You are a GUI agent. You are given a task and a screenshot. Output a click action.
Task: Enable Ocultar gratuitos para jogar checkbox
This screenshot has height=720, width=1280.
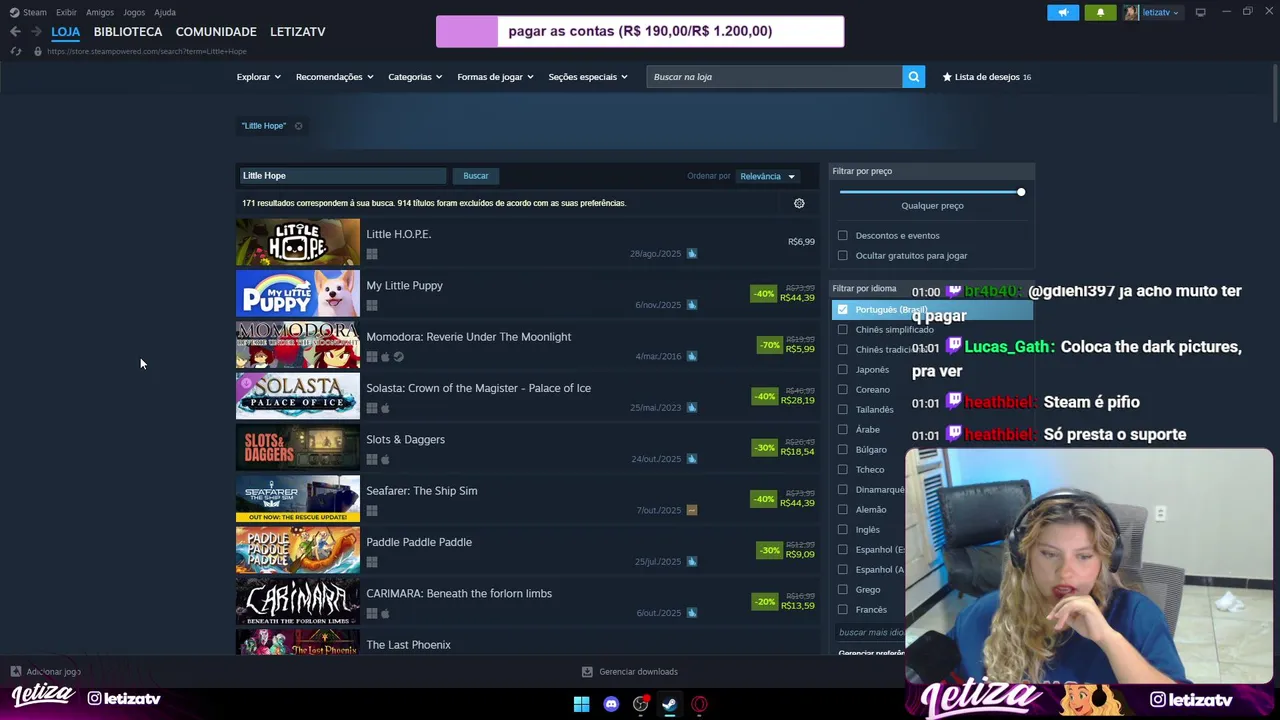tap(843, 256)
